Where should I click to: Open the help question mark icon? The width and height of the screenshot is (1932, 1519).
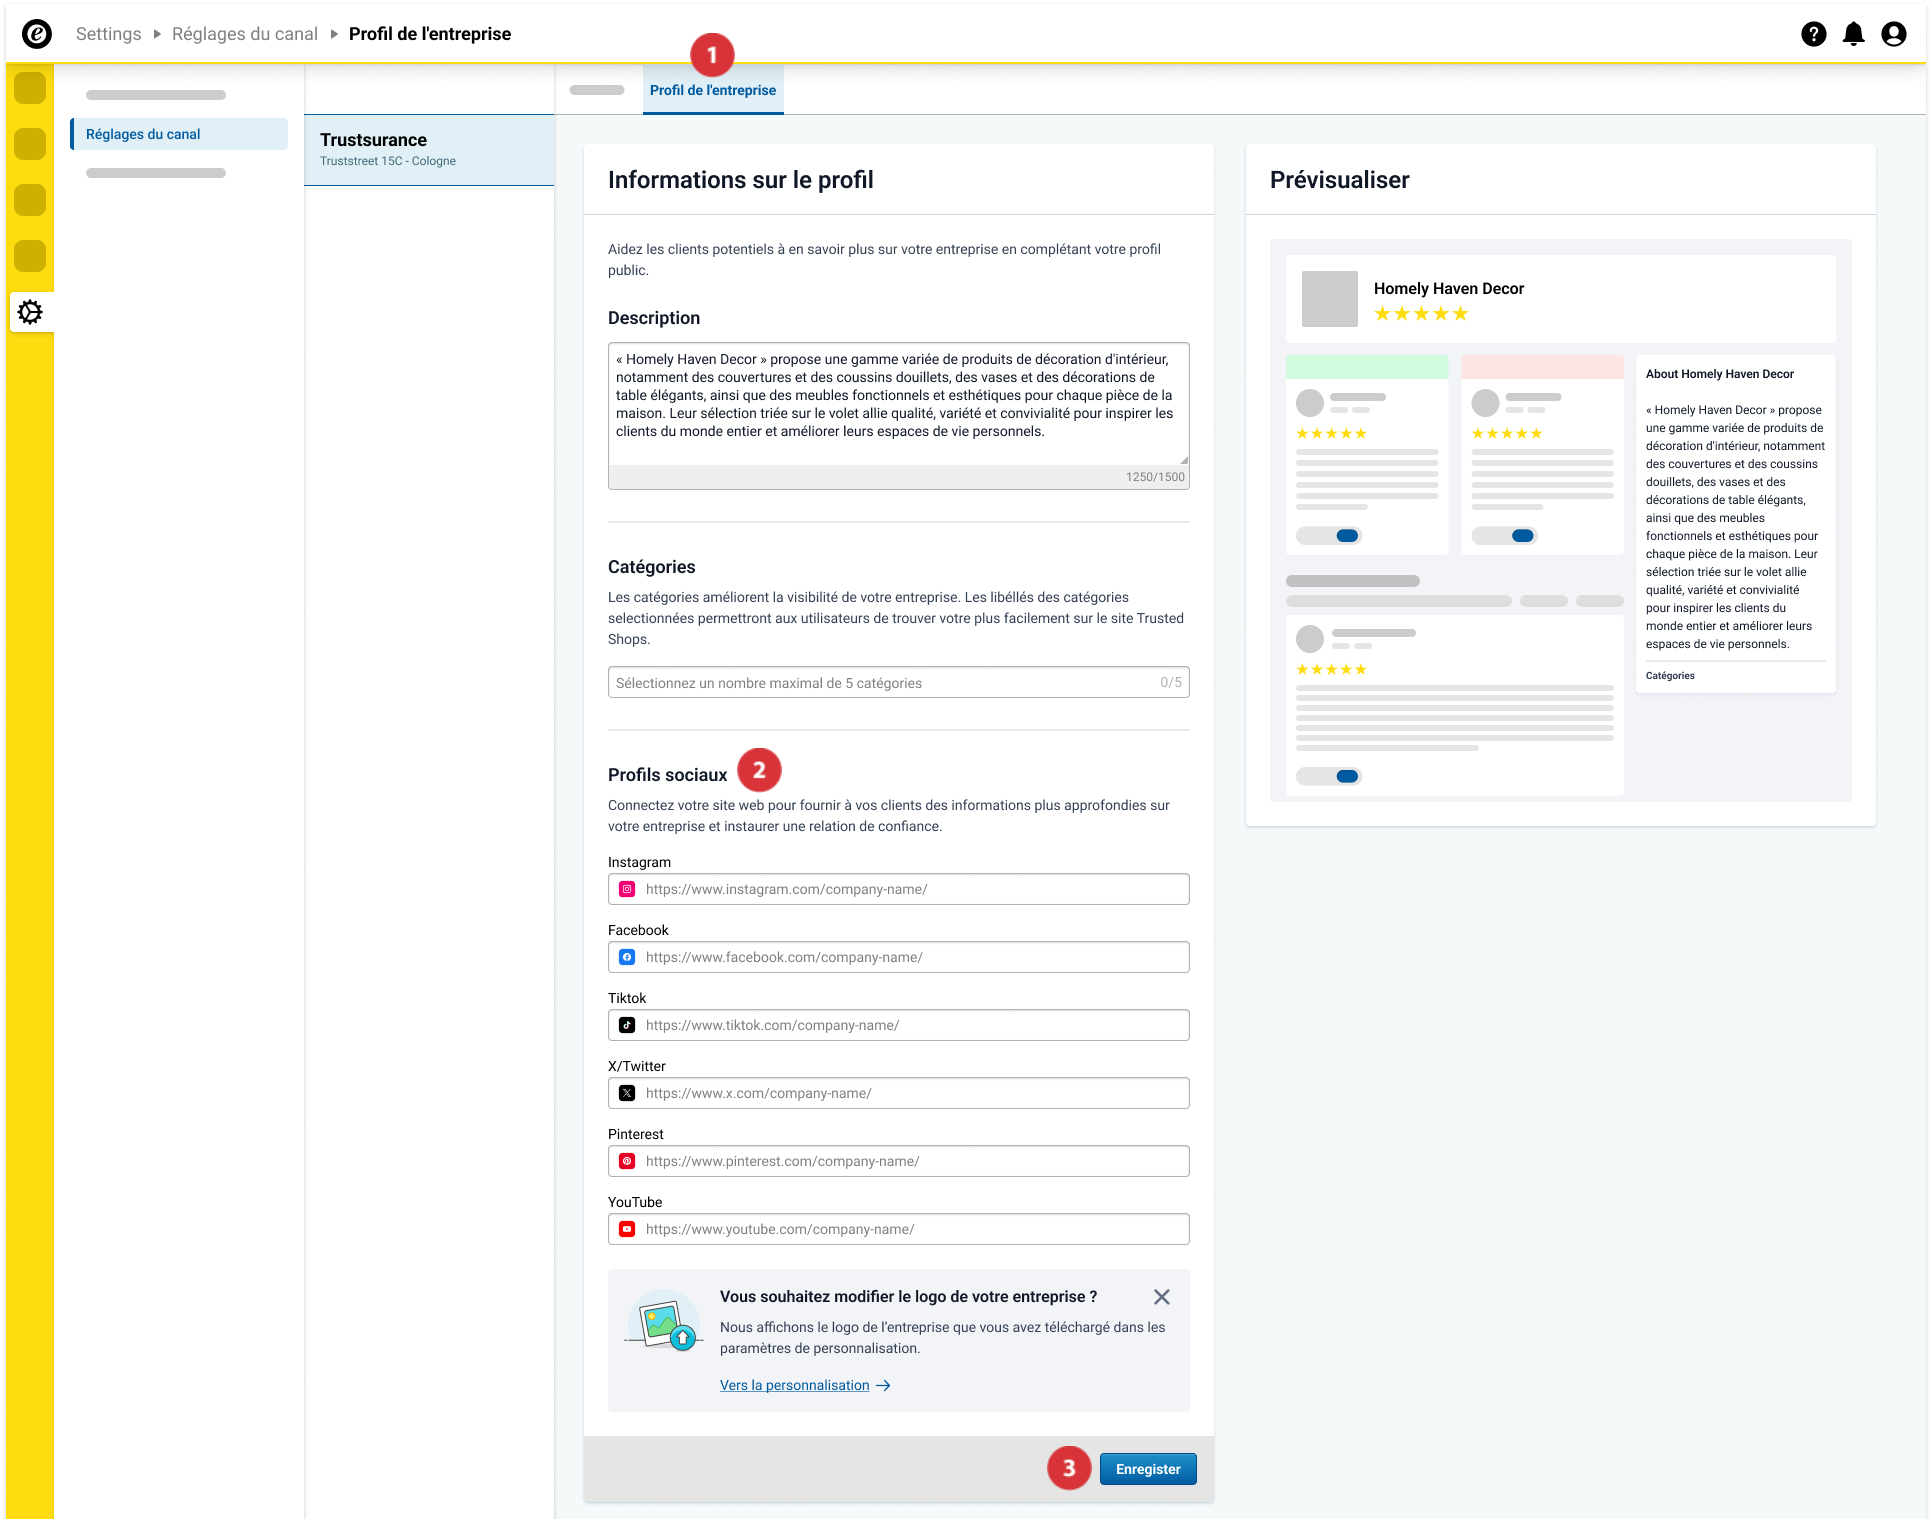1814,34
